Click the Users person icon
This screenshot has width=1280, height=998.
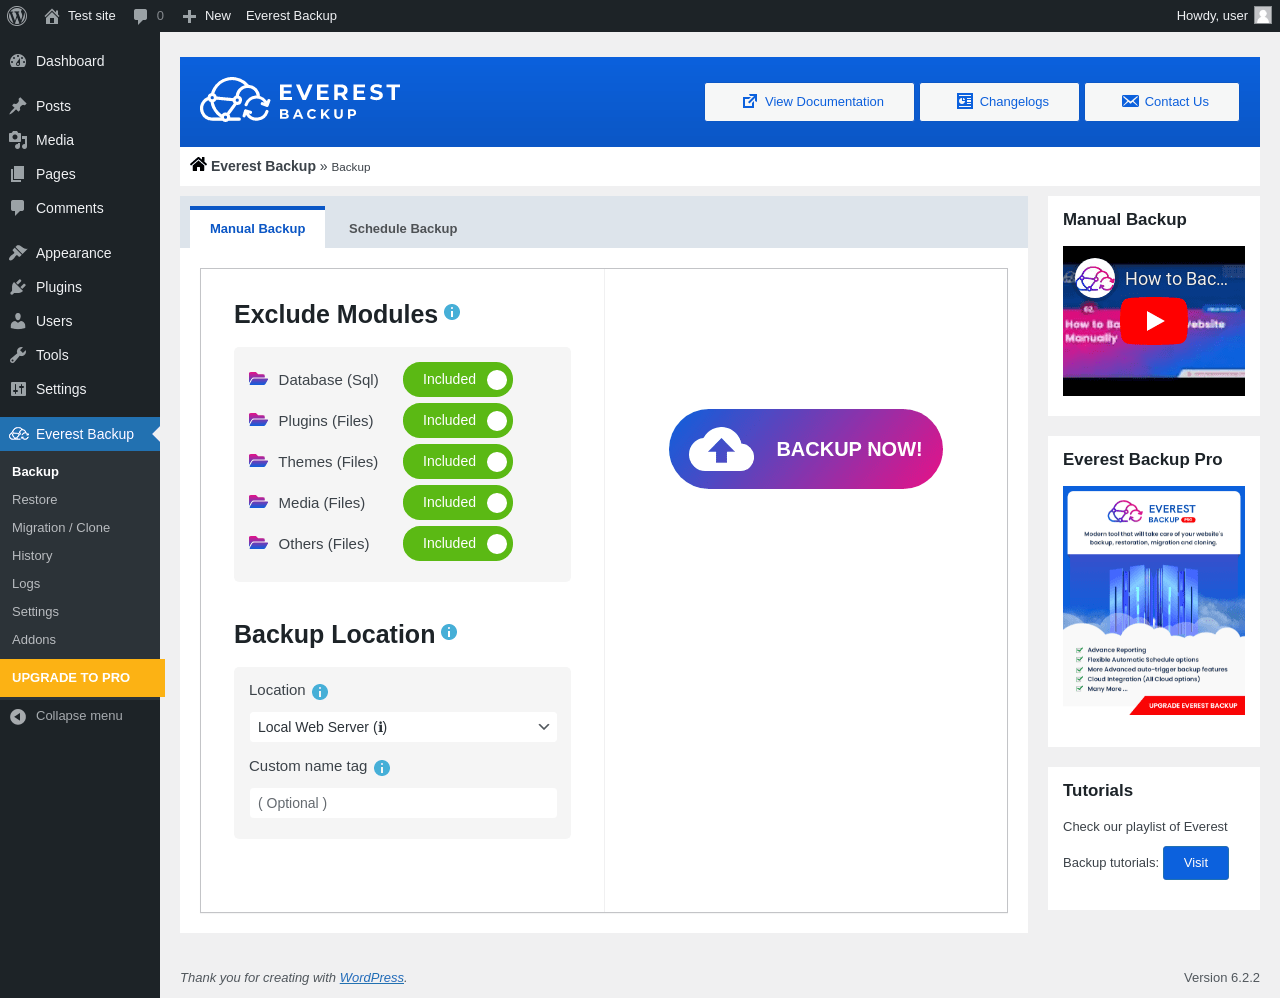tap(18, 321)
